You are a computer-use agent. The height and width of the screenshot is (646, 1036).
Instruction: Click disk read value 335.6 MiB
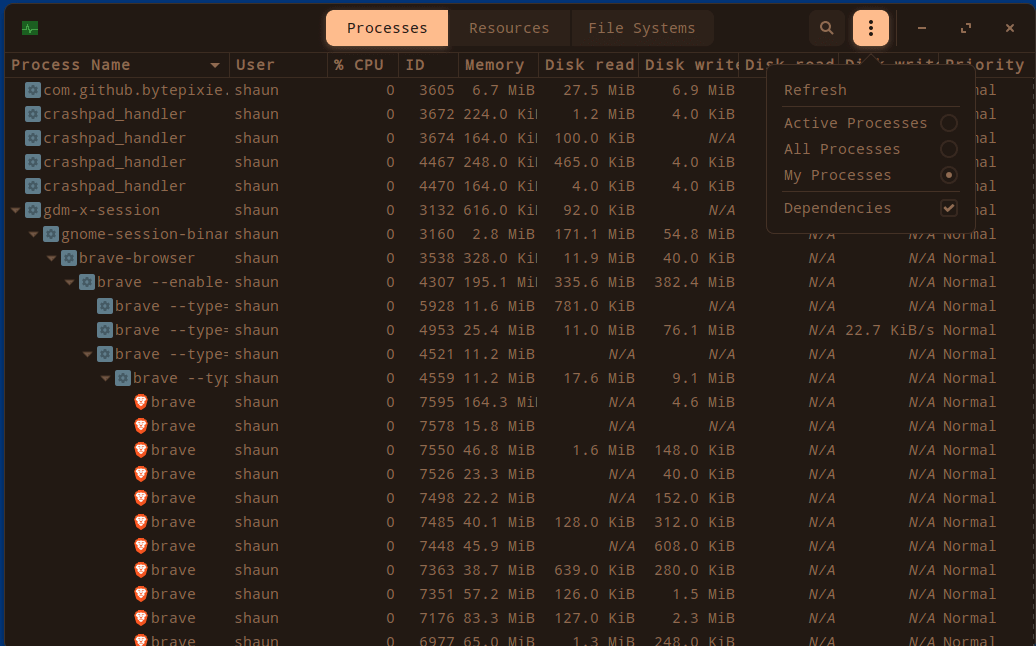(x=594, y=282)
